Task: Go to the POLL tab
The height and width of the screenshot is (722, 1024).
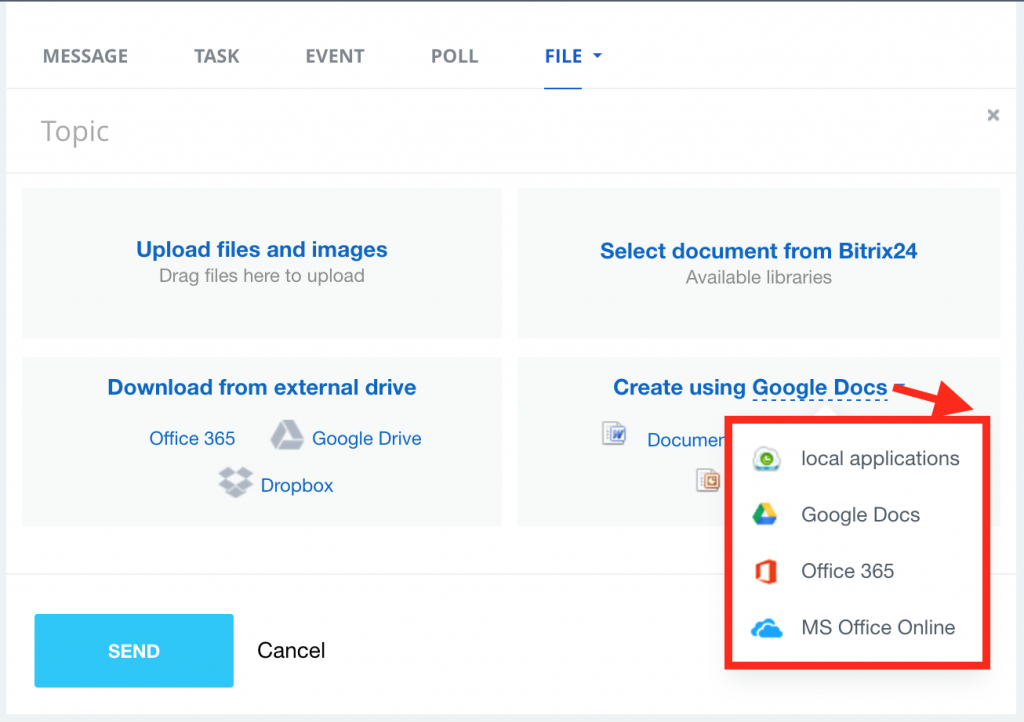Action: coord(455,56)
